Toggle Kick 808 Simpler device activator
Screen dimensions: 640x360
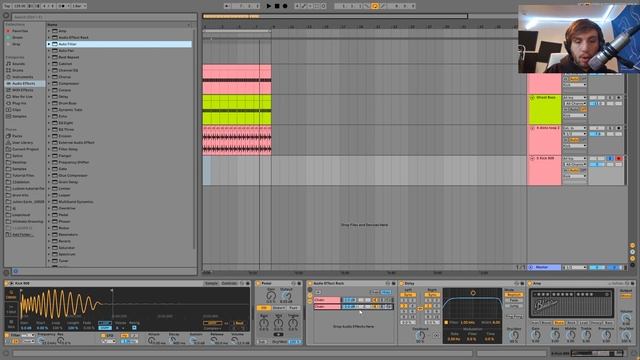click(7, 283)
